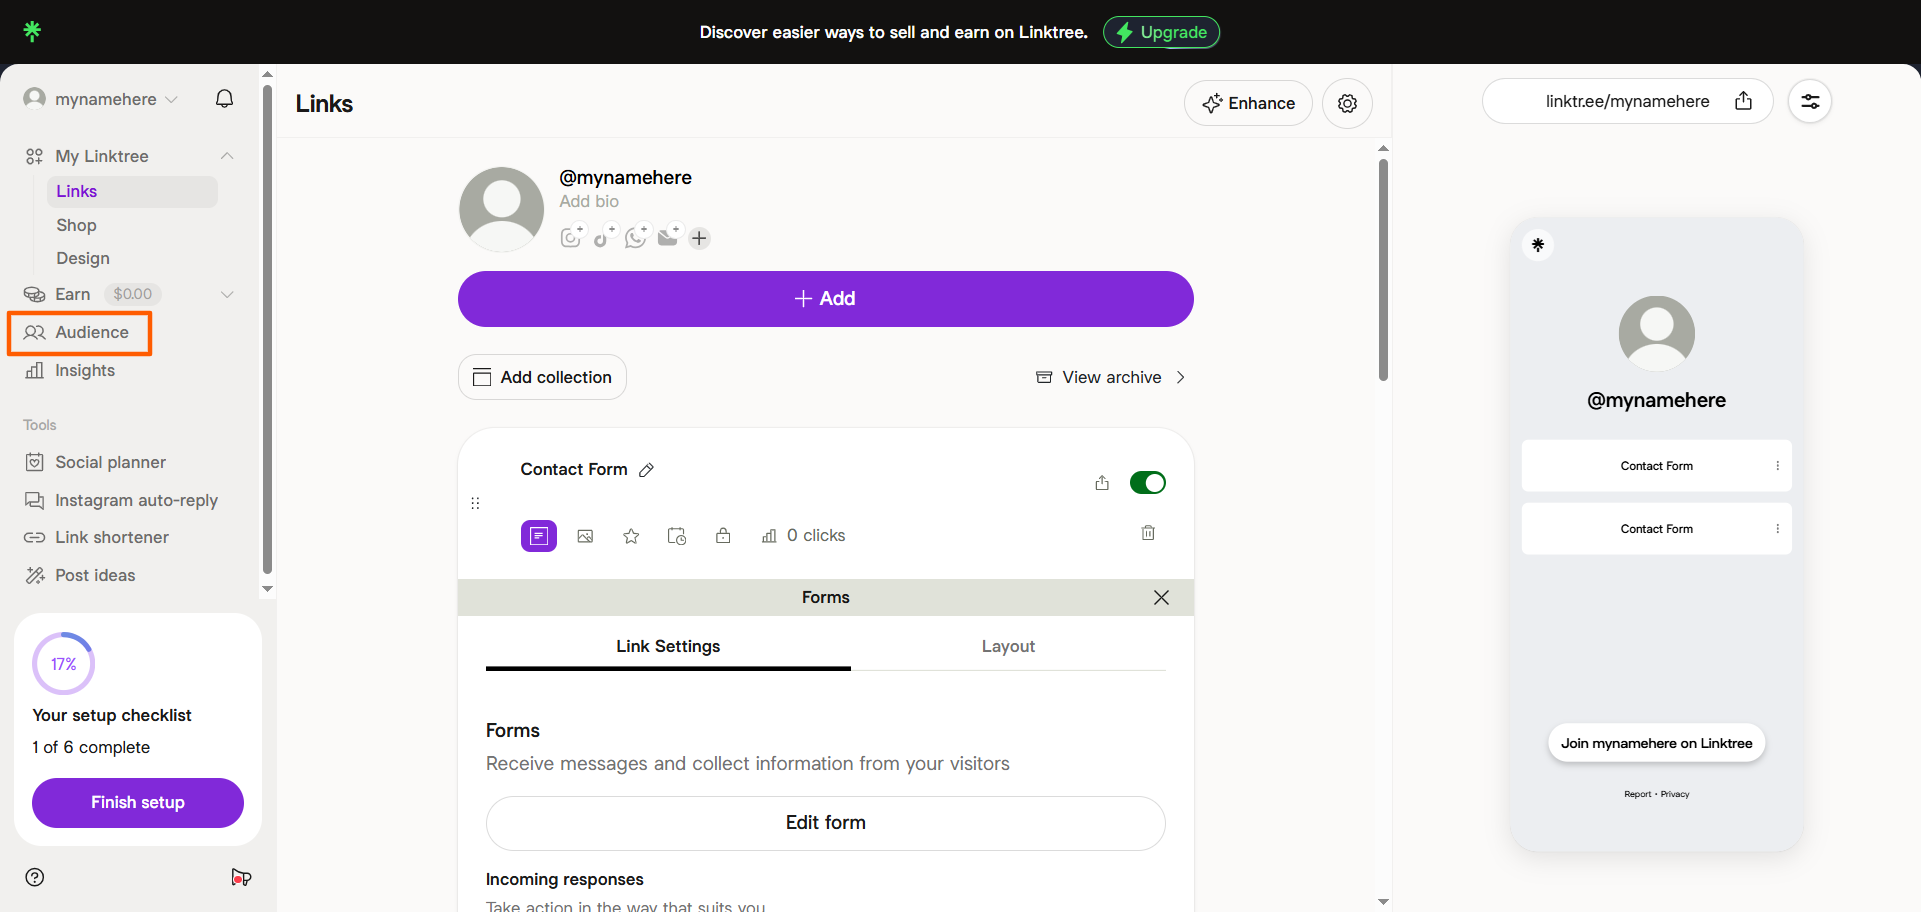Grab the Contact Form drag handle
The height and width of the screenshot is (912, 1921).
[475, 503]
